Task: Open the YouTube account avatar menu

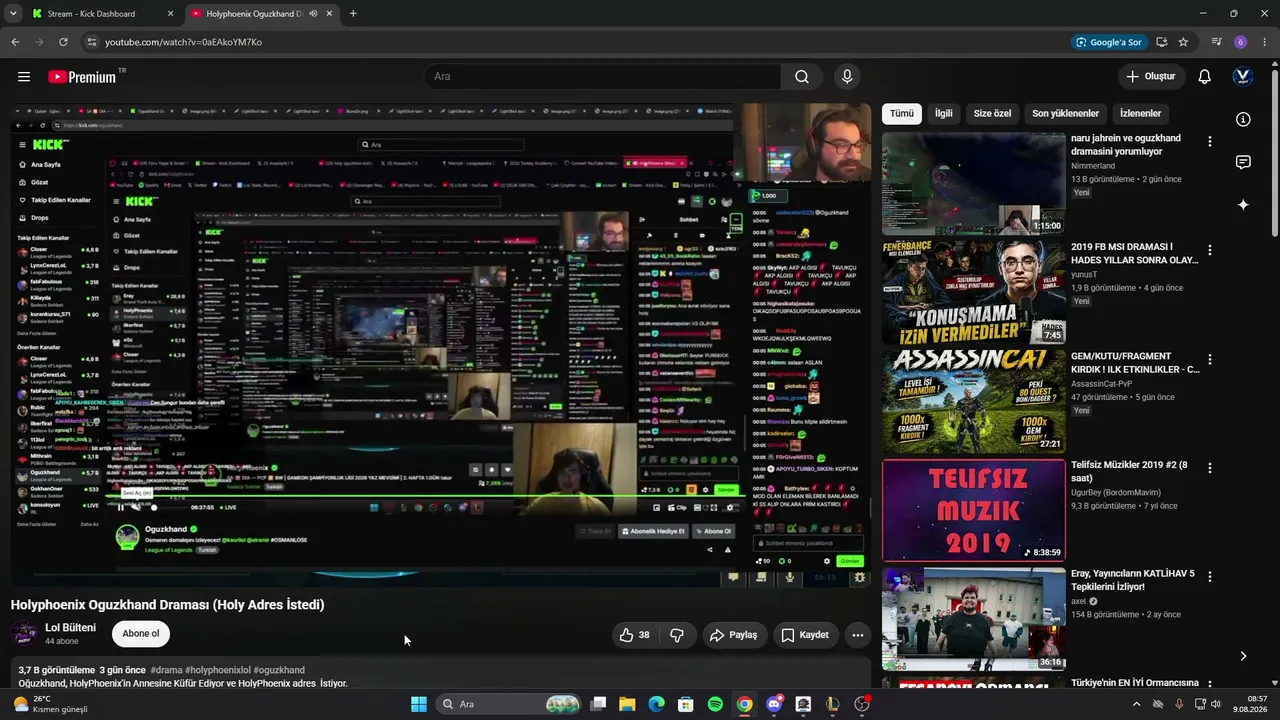Action: coord(1243,77)
